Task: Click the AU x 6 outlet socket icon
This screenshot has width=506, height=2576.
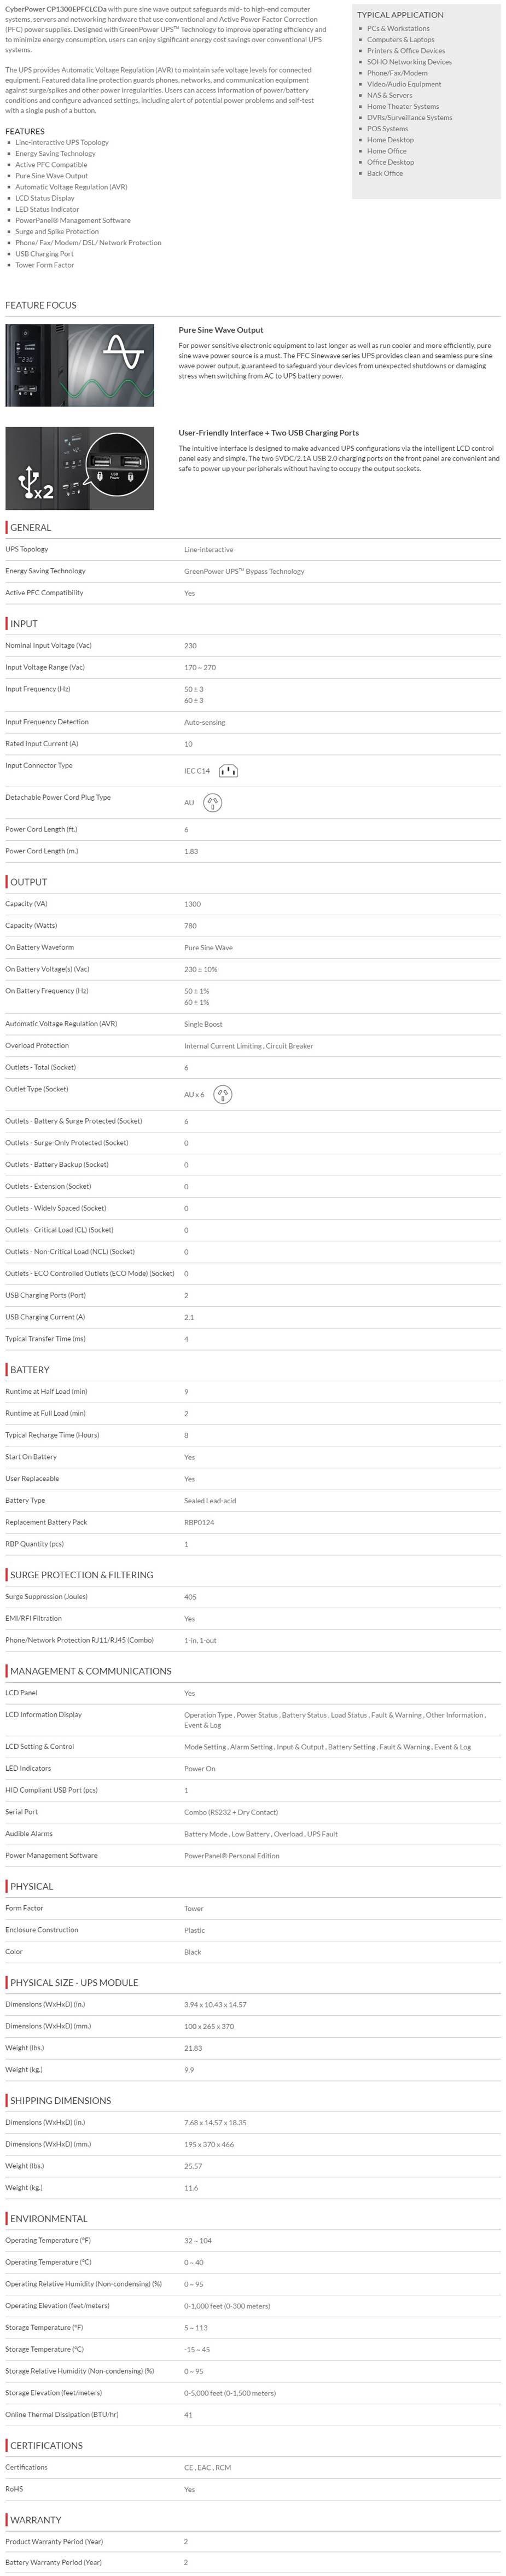Action: 223,1094
